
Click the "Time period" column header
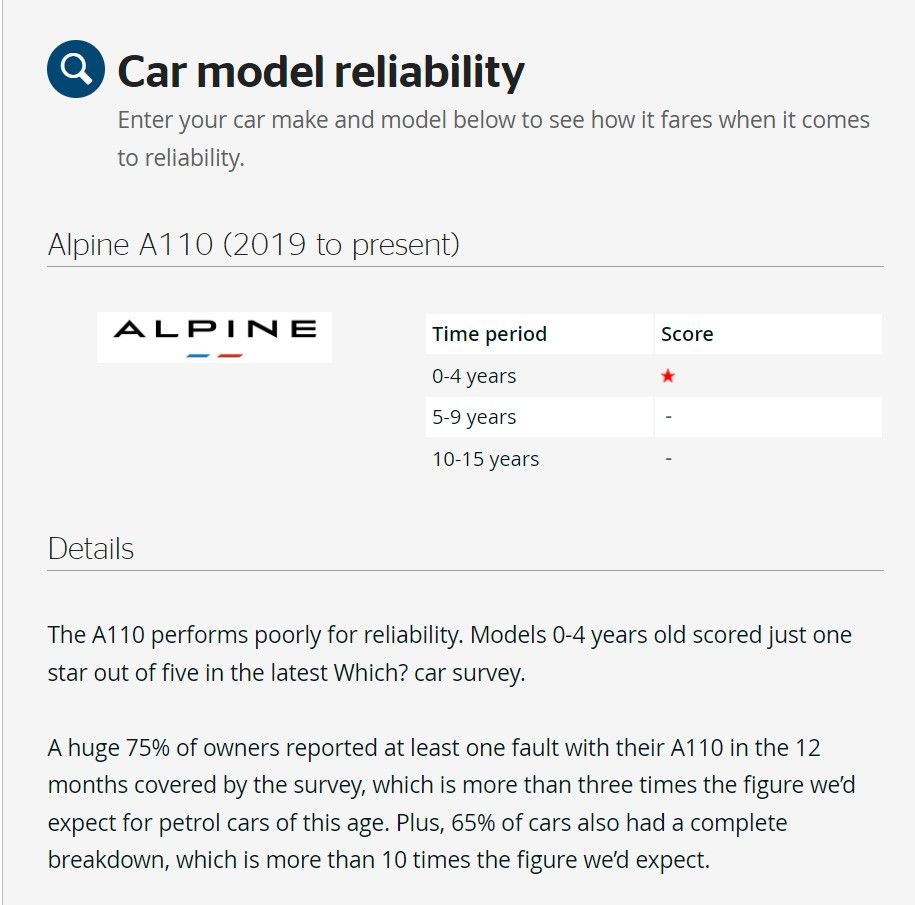pyautogui.click(x=489, y=334)
